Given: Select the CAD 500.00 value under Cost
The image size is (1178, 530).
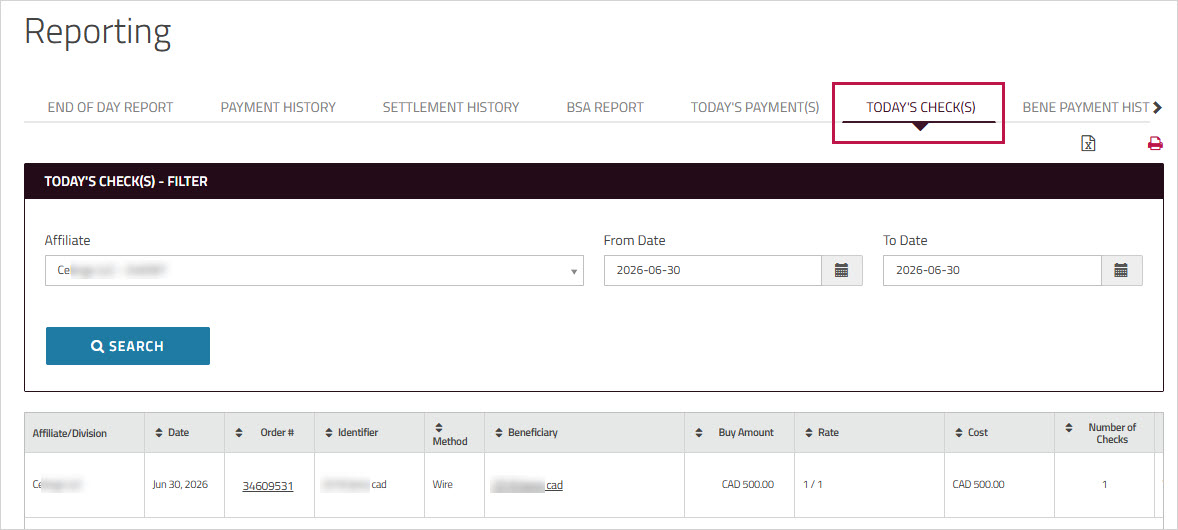Looking at the screenshot, I should 978,485.
